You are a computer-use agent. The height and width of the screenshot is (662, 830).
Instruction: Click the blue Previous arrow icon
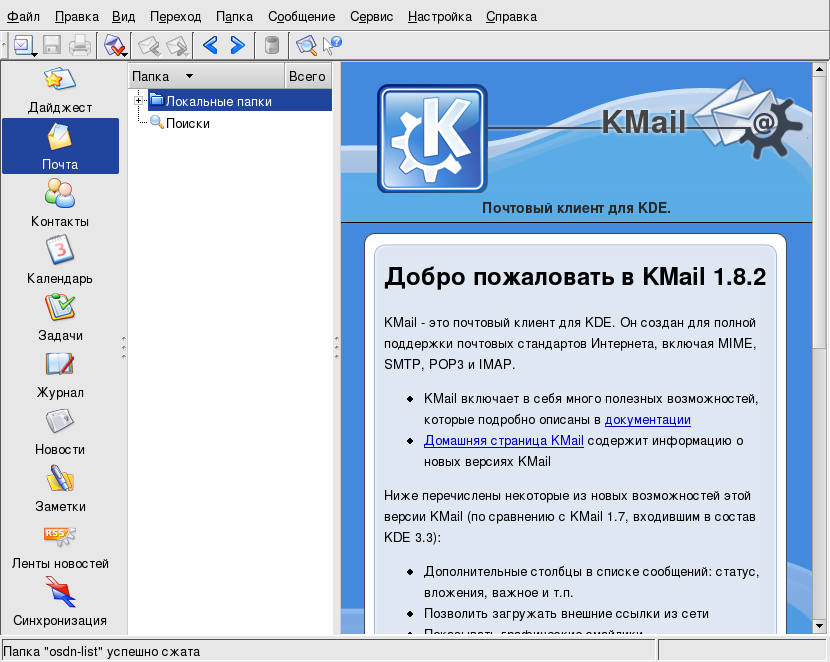pos(209,45)
